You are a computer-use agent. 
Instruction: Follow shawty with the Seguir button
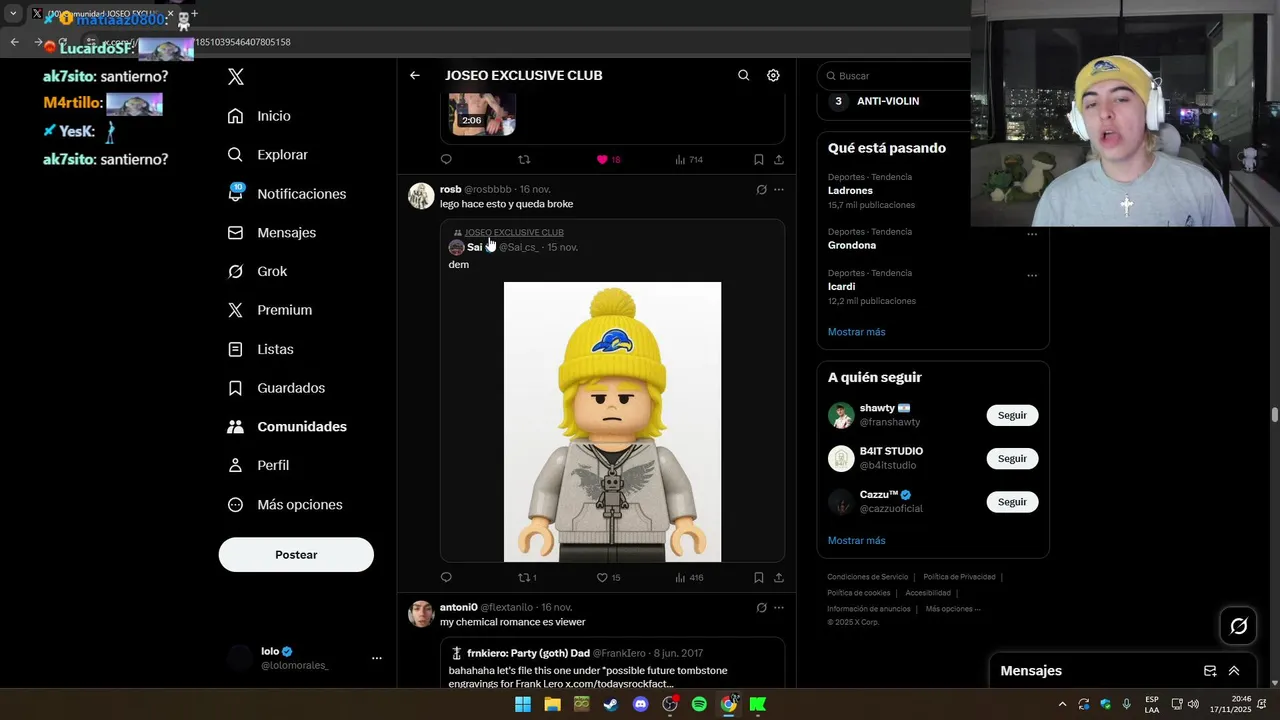pyautogui.click(x=1012, y=415)
